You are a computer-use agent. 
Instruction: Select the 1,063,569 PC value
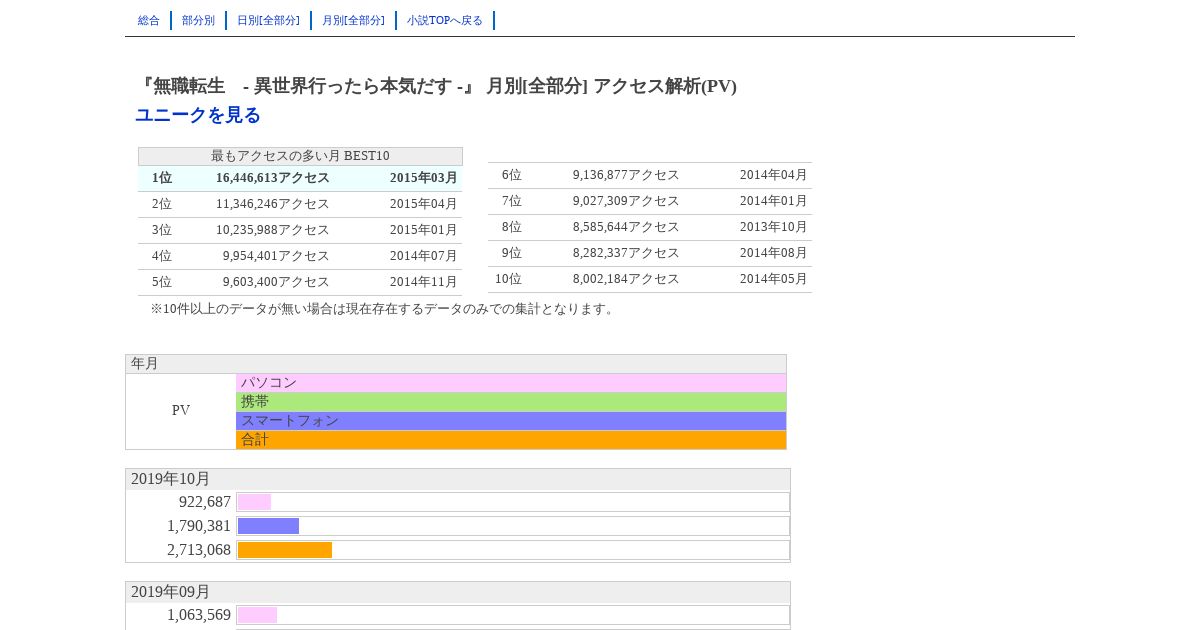199,615
